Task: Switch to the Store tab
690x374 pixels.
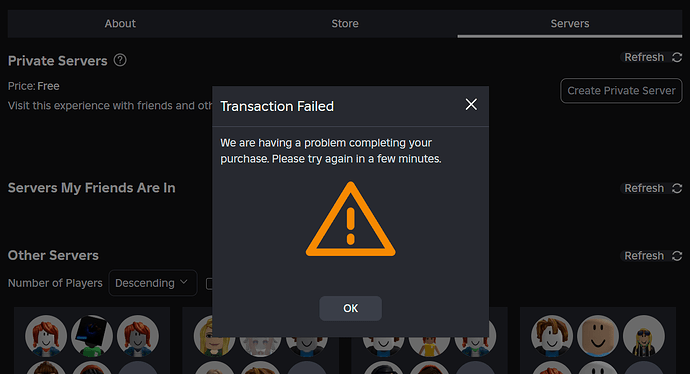Action: tap(345, 24)
